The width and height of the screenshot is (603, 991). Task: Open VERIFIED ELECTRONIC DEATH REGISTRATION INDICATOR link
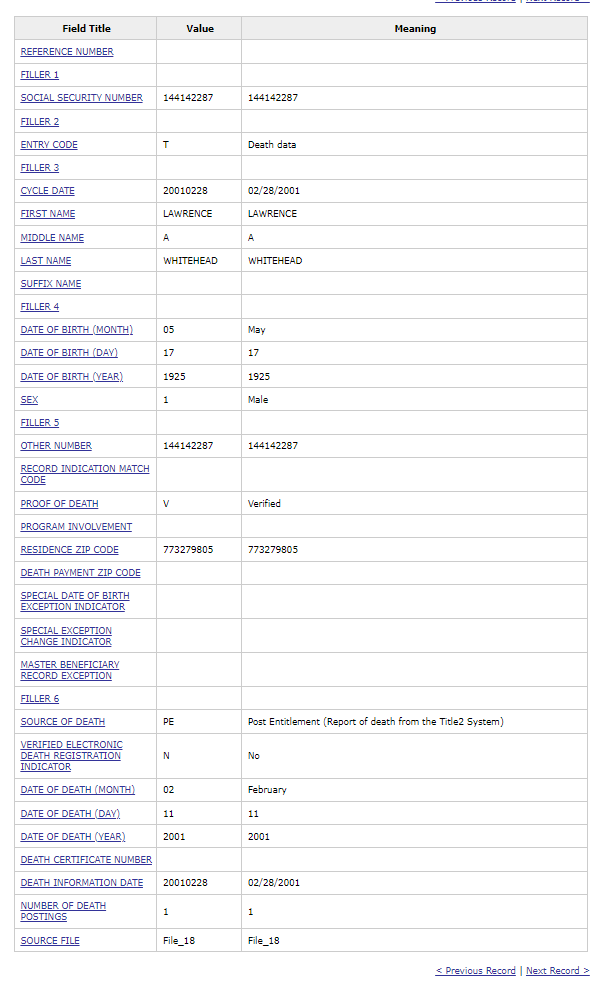click(72, 745)
